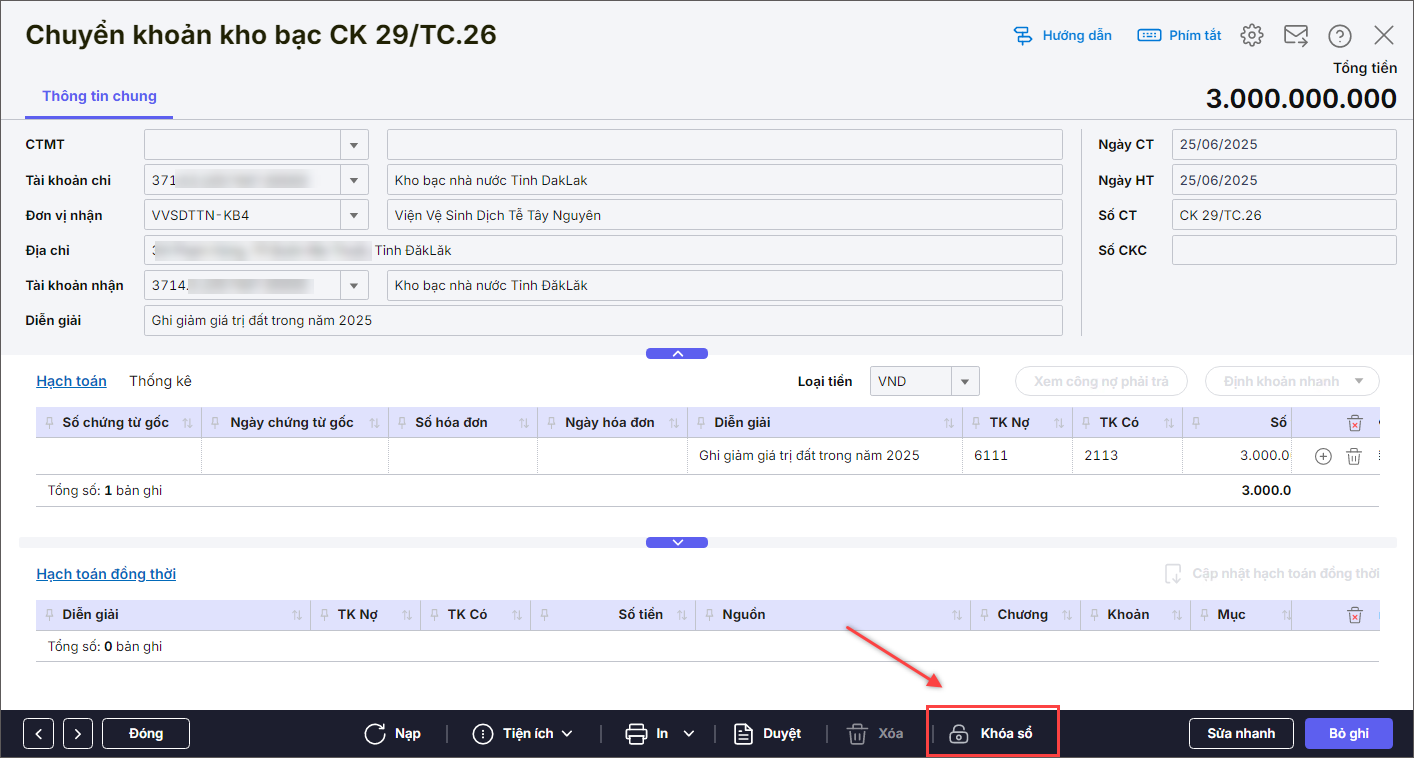
Task: Open the Loại tiền VND dropdown
Action: tap(964, 381)
